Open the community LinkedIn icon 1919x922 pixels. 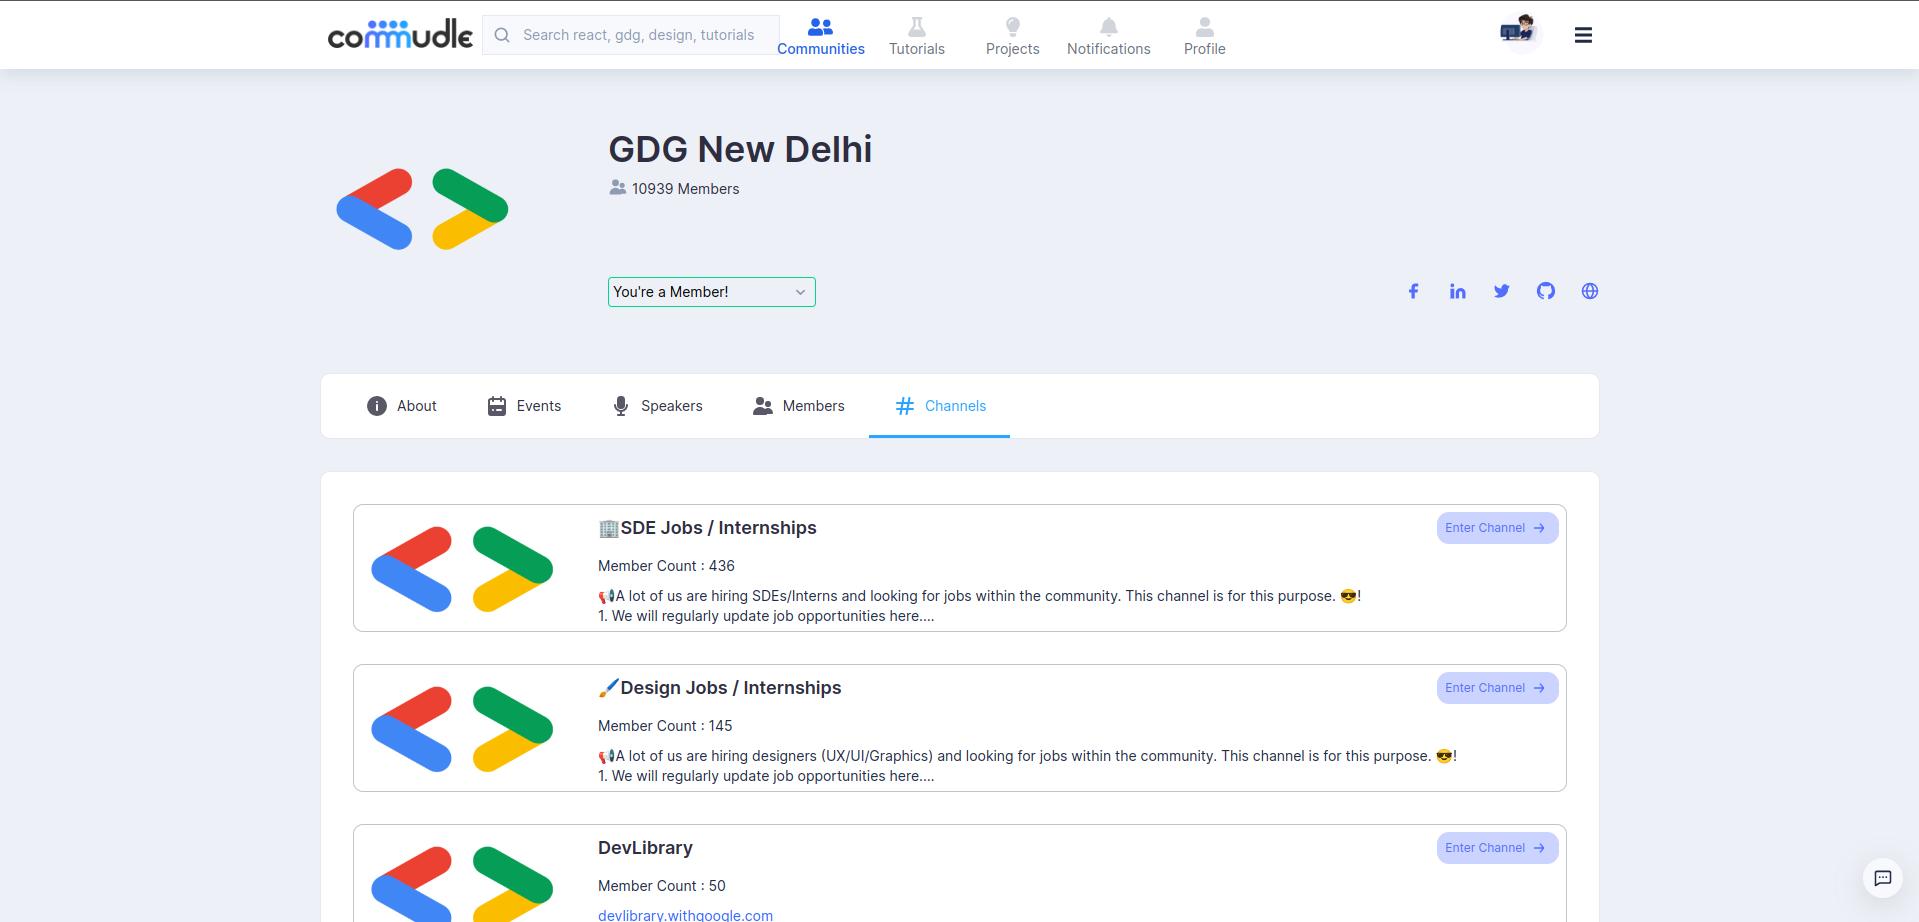(1458, 291)
